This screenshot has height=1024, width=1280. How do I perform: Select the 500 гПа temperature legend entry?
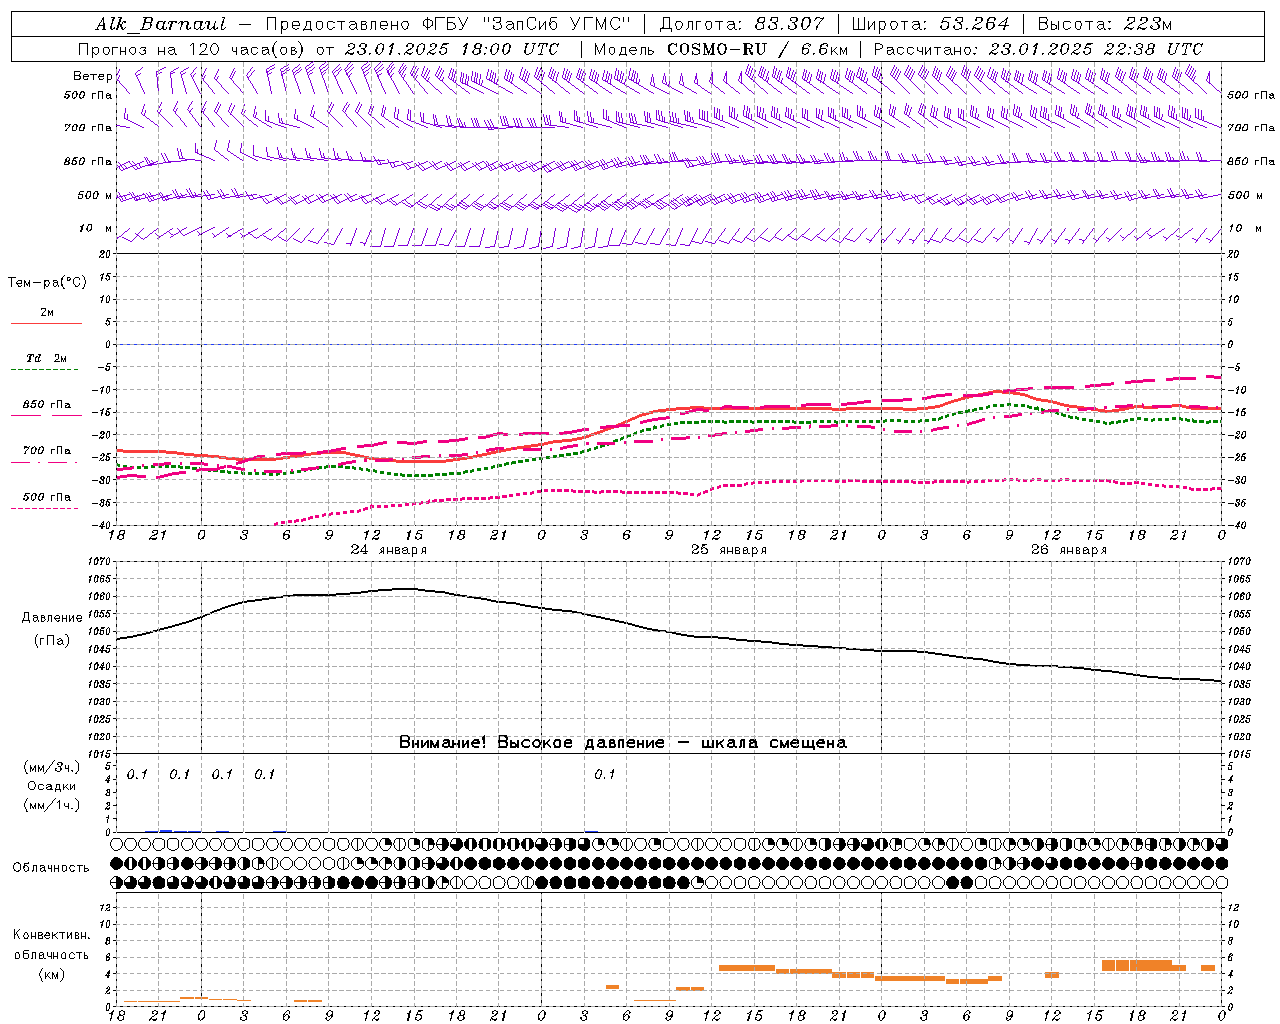pos(47,497)
